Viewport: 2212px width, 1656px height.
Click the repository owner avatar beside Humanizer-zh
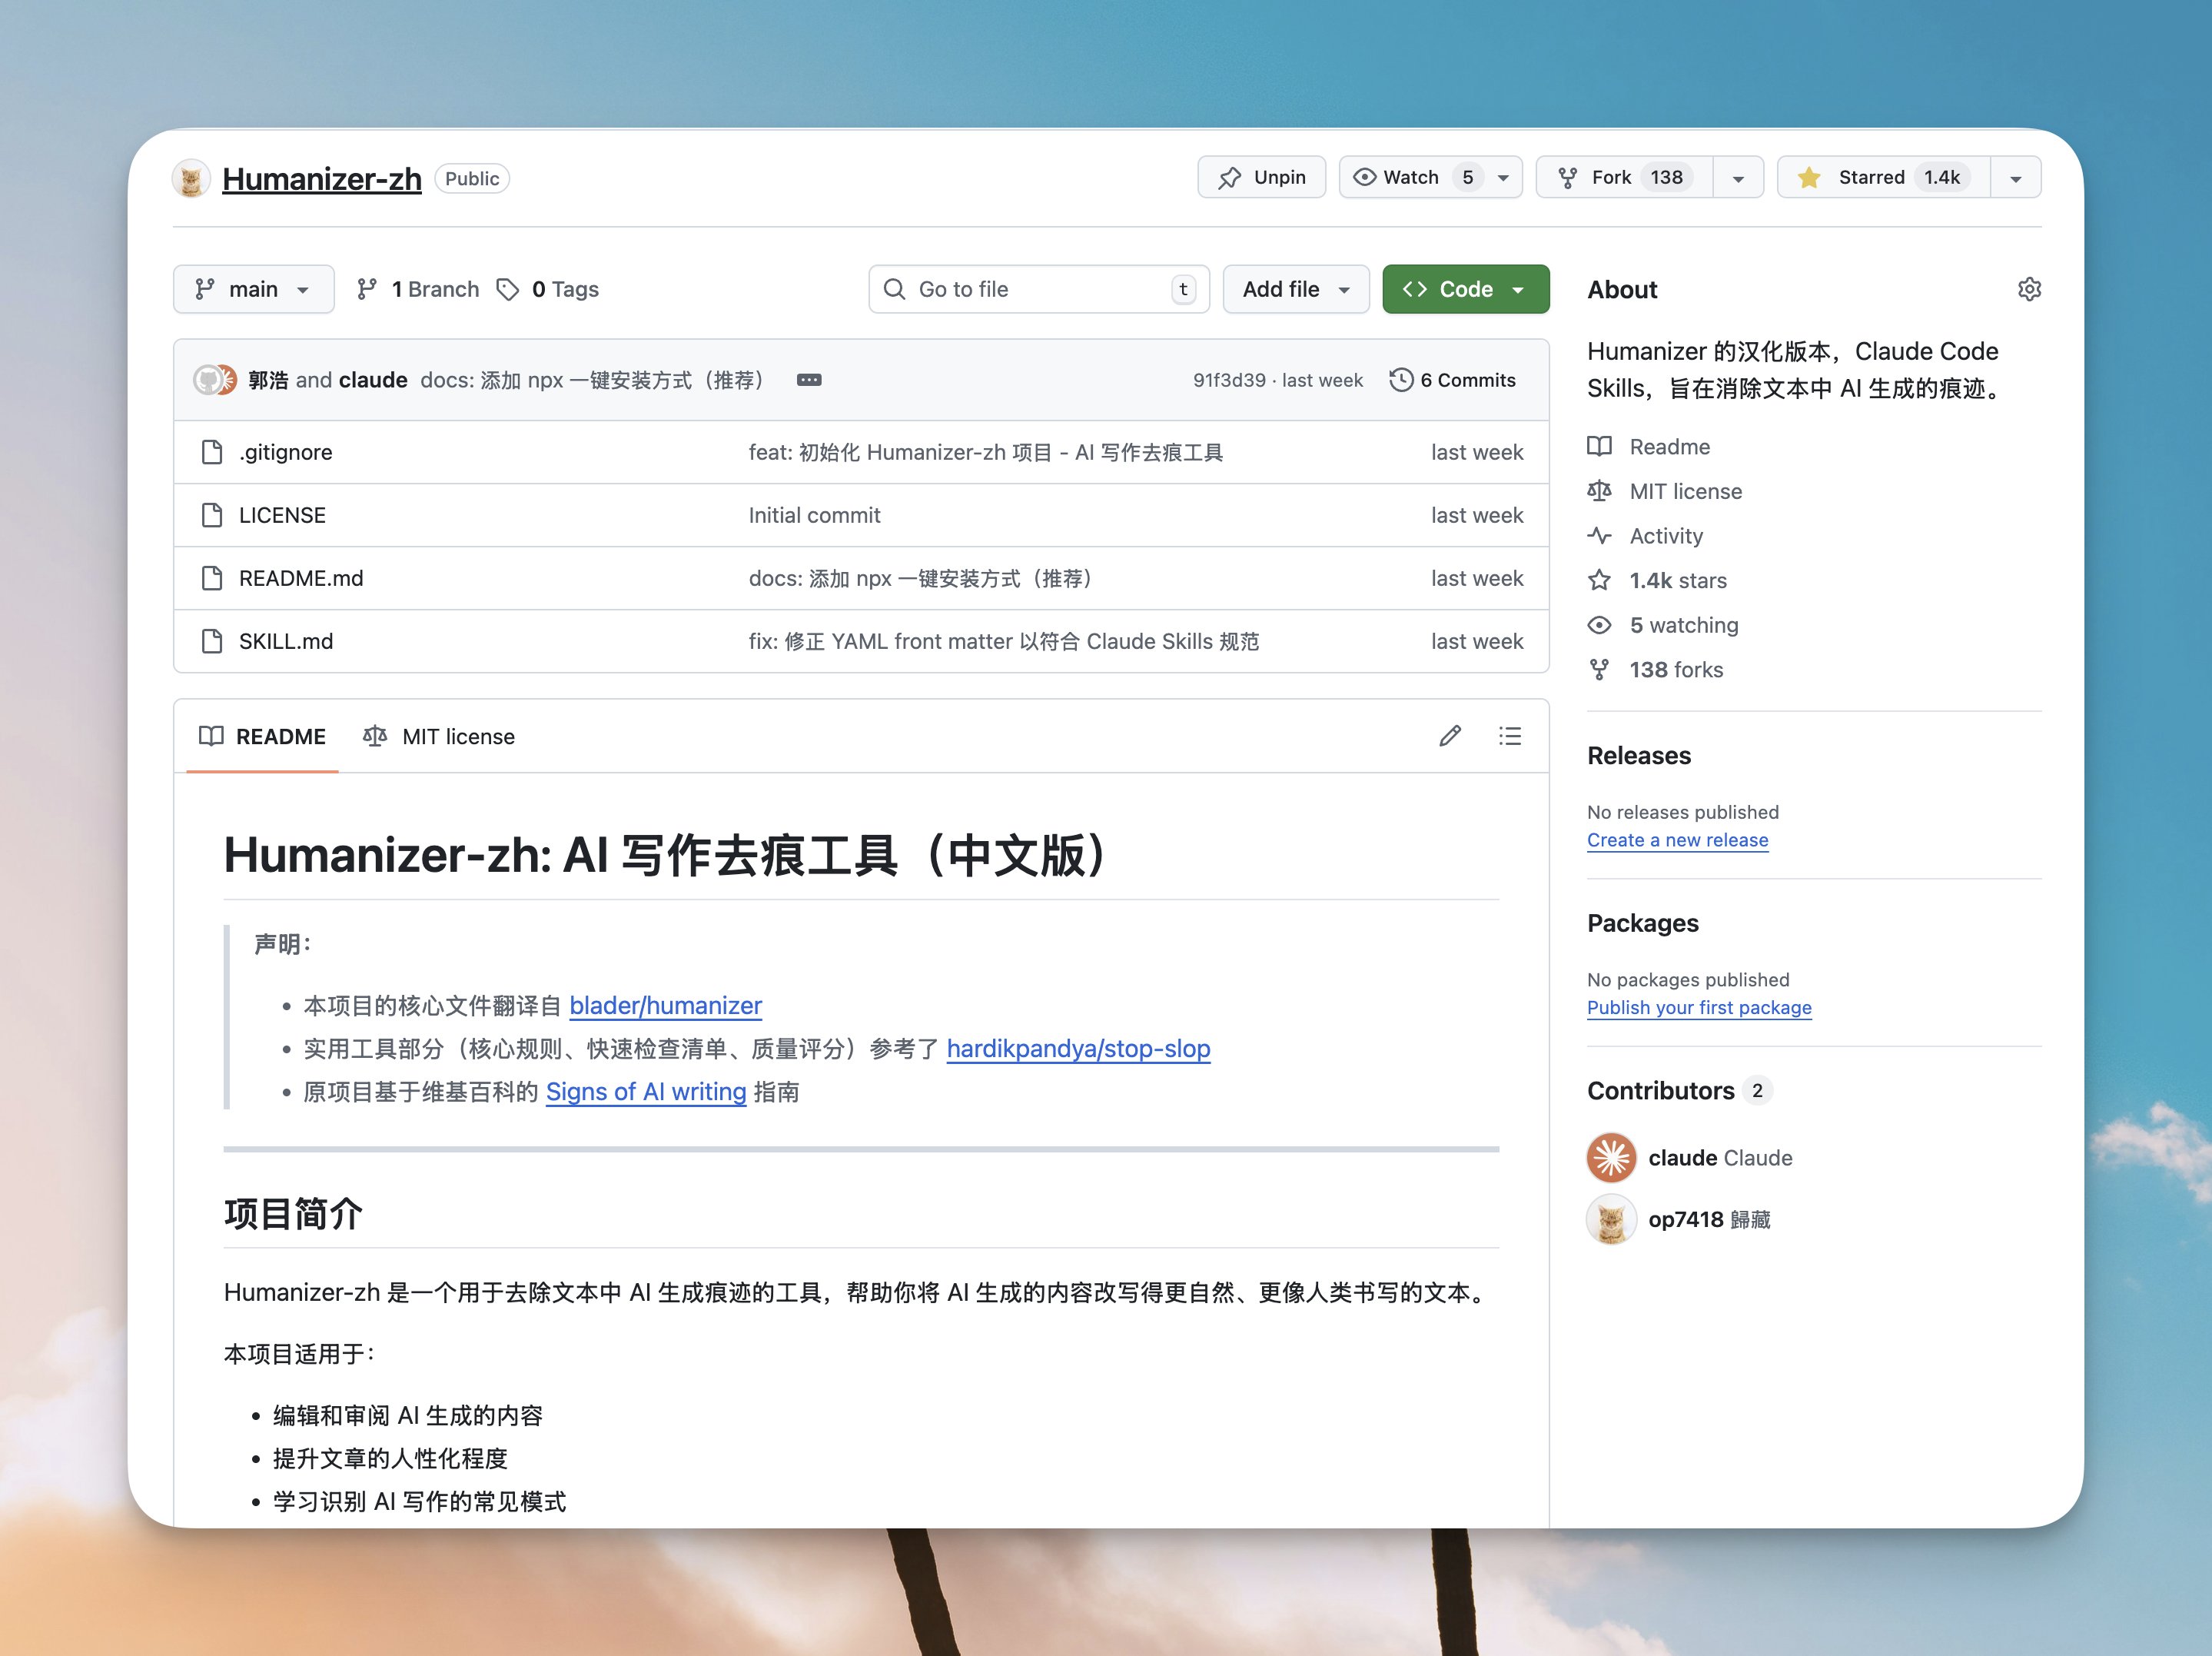coord(191,179)
